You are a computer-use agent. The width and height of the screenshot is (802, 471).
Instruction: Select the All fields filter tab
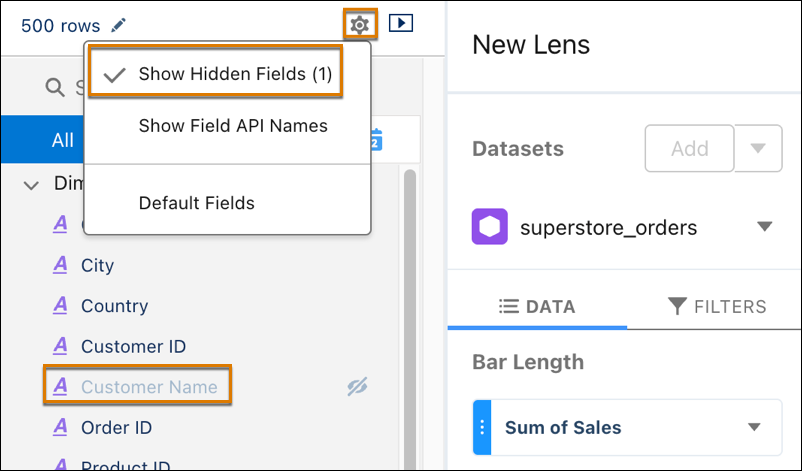pos(43,140)
